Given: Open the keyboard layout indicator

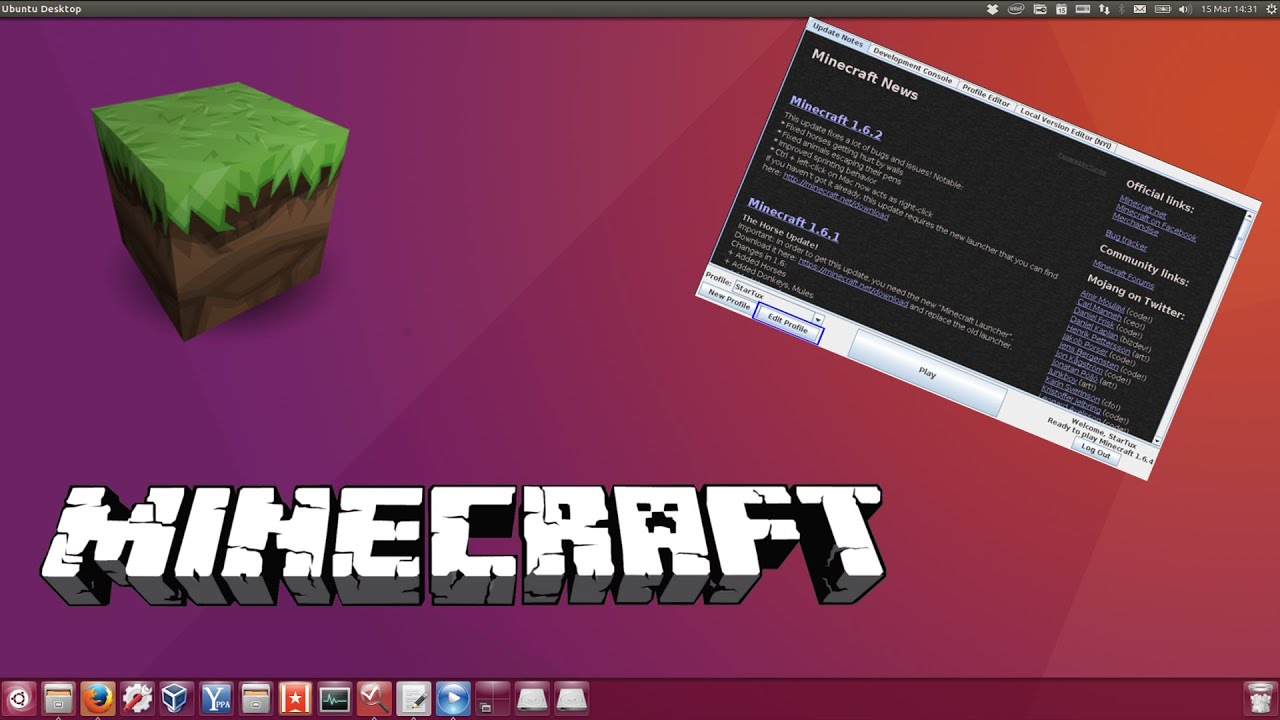Looking at the screenshot, I should tap(1083, 9).
